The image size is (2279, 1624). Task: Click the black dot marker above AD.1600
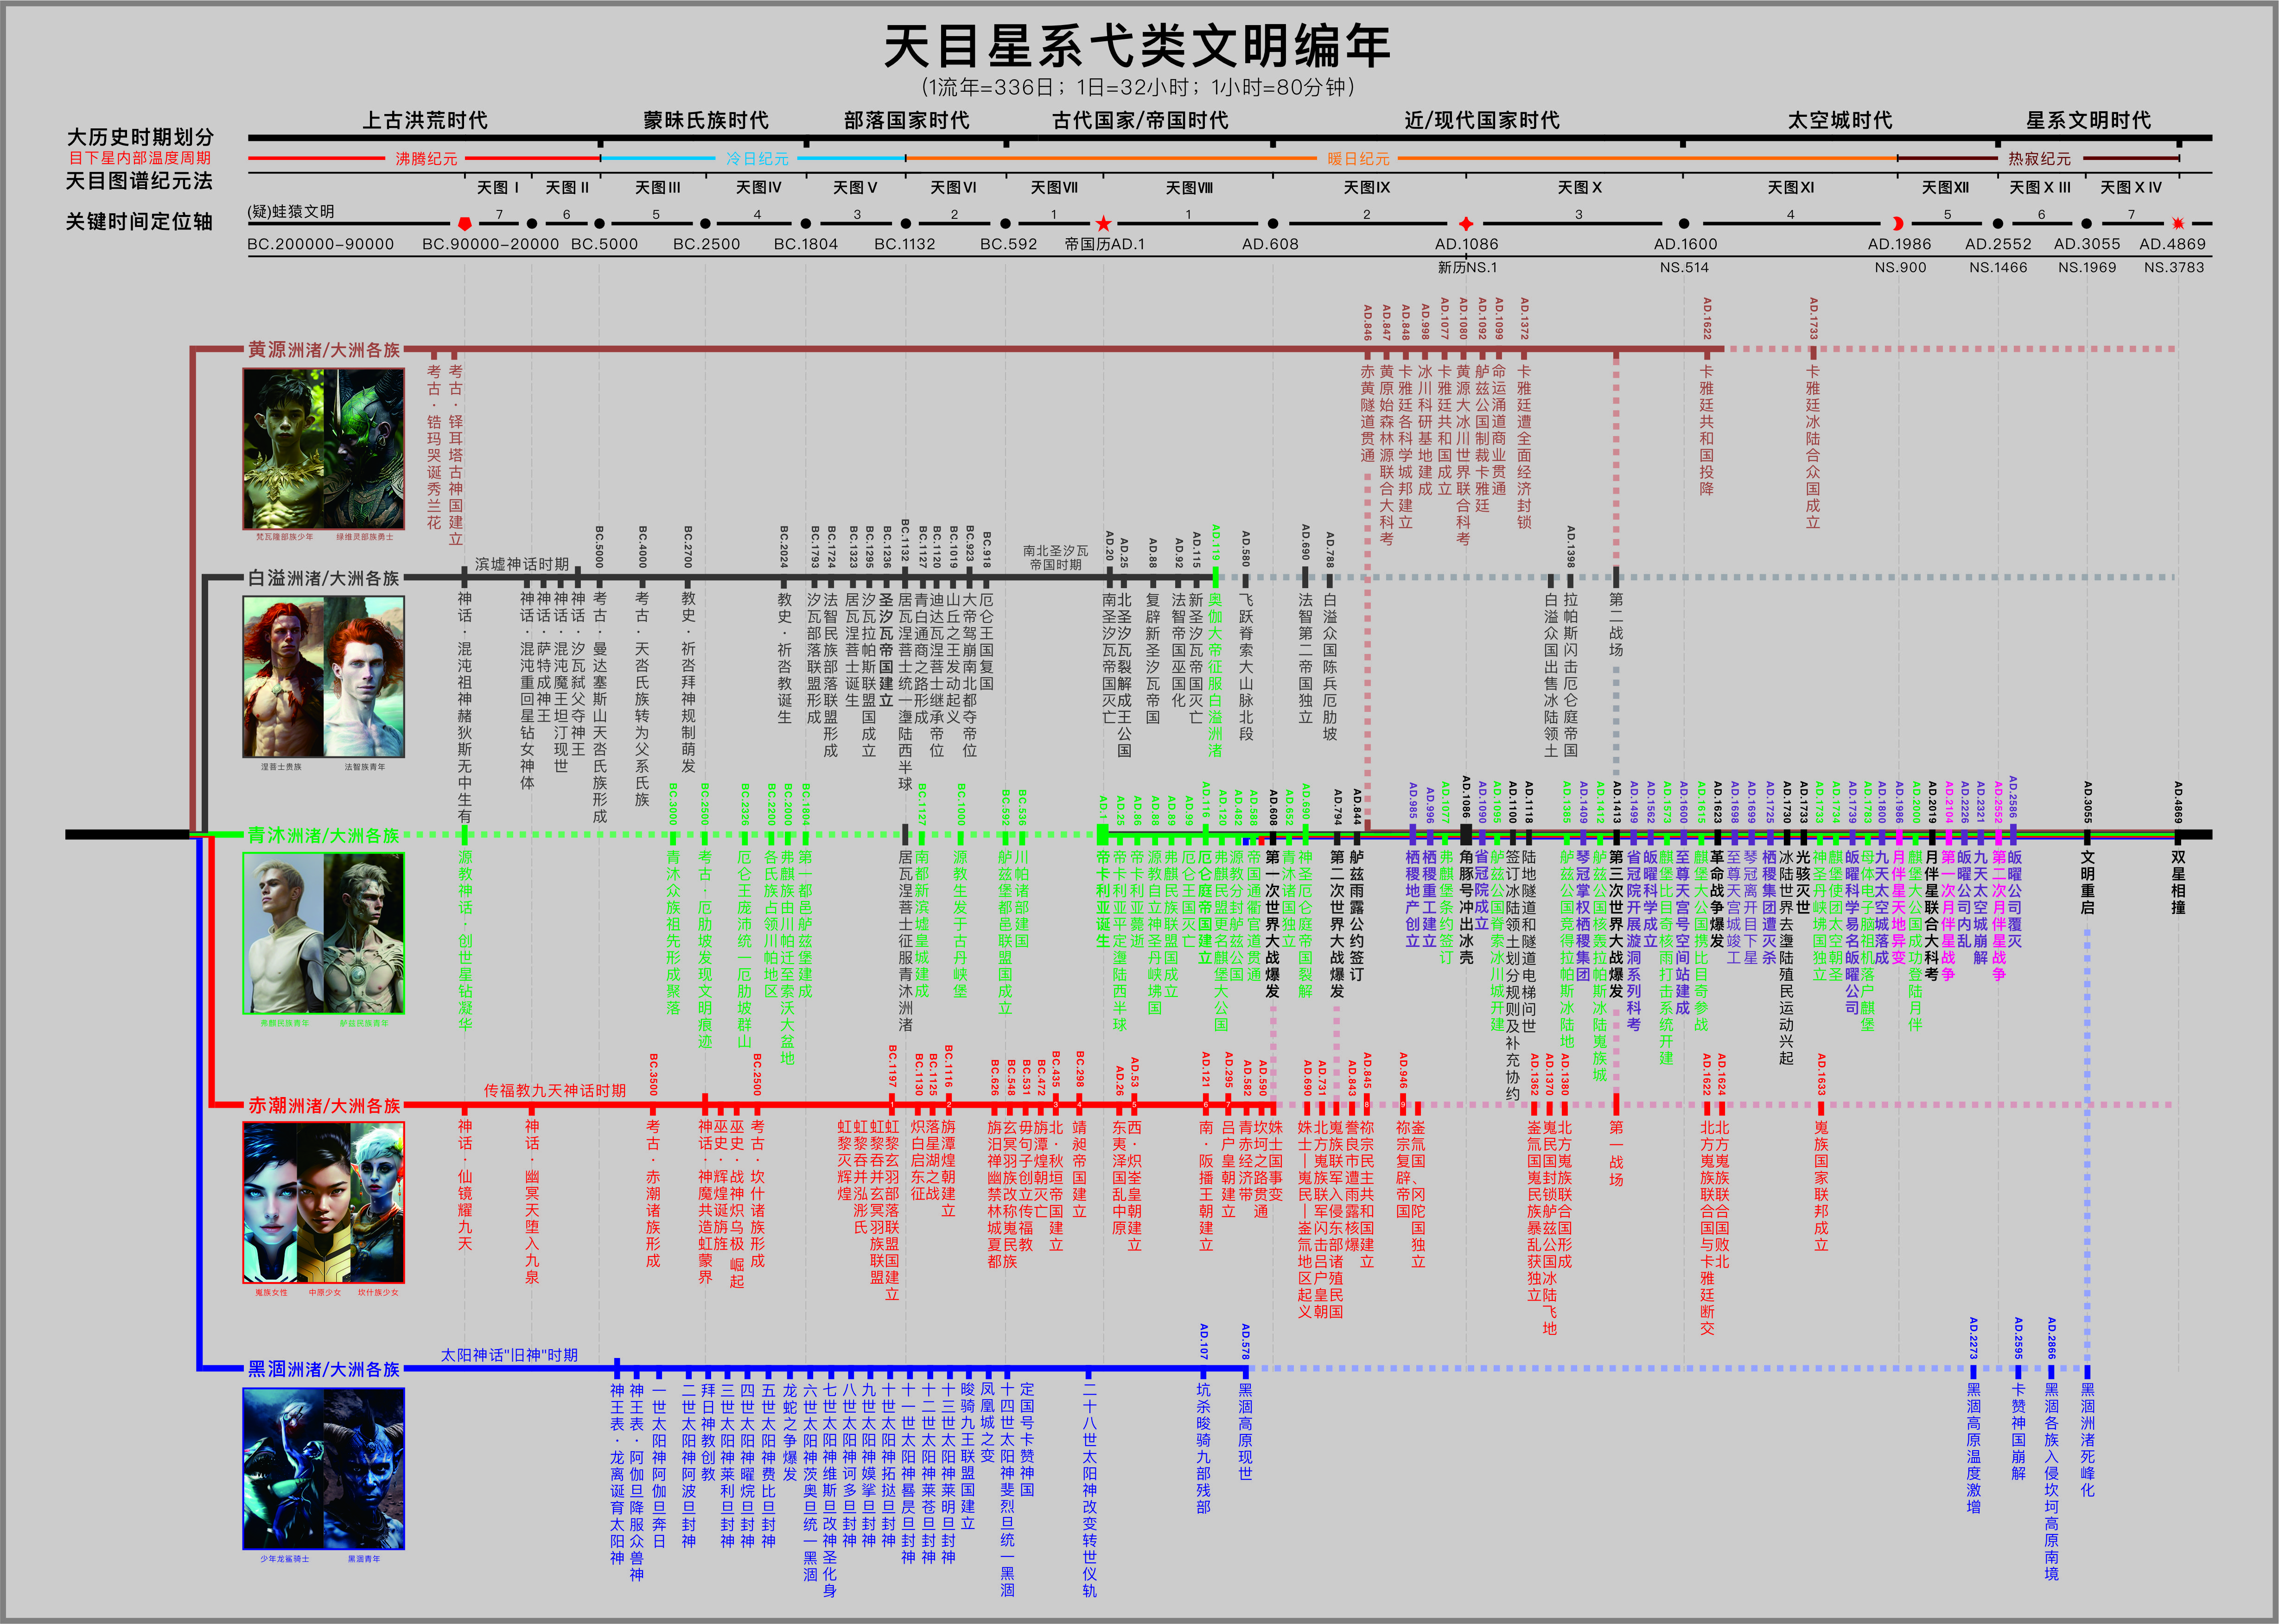tap(1684, 224)
